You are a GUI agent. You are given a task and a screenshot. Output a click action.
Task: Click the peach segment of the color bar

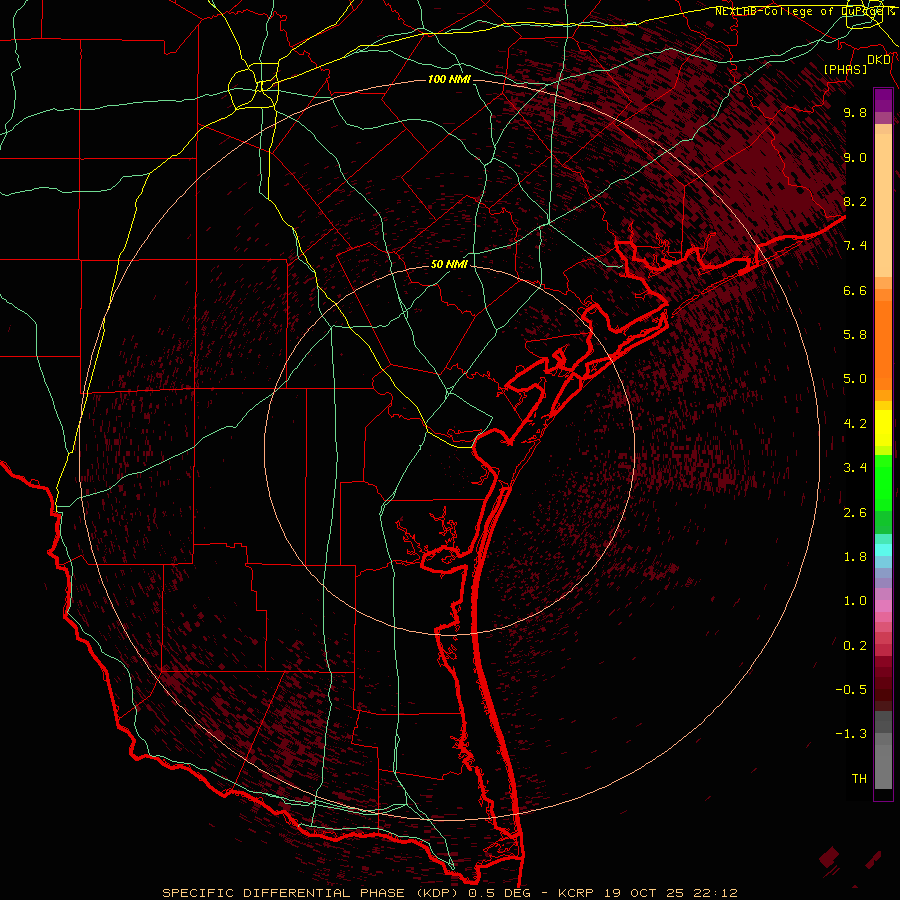[883, 205]
